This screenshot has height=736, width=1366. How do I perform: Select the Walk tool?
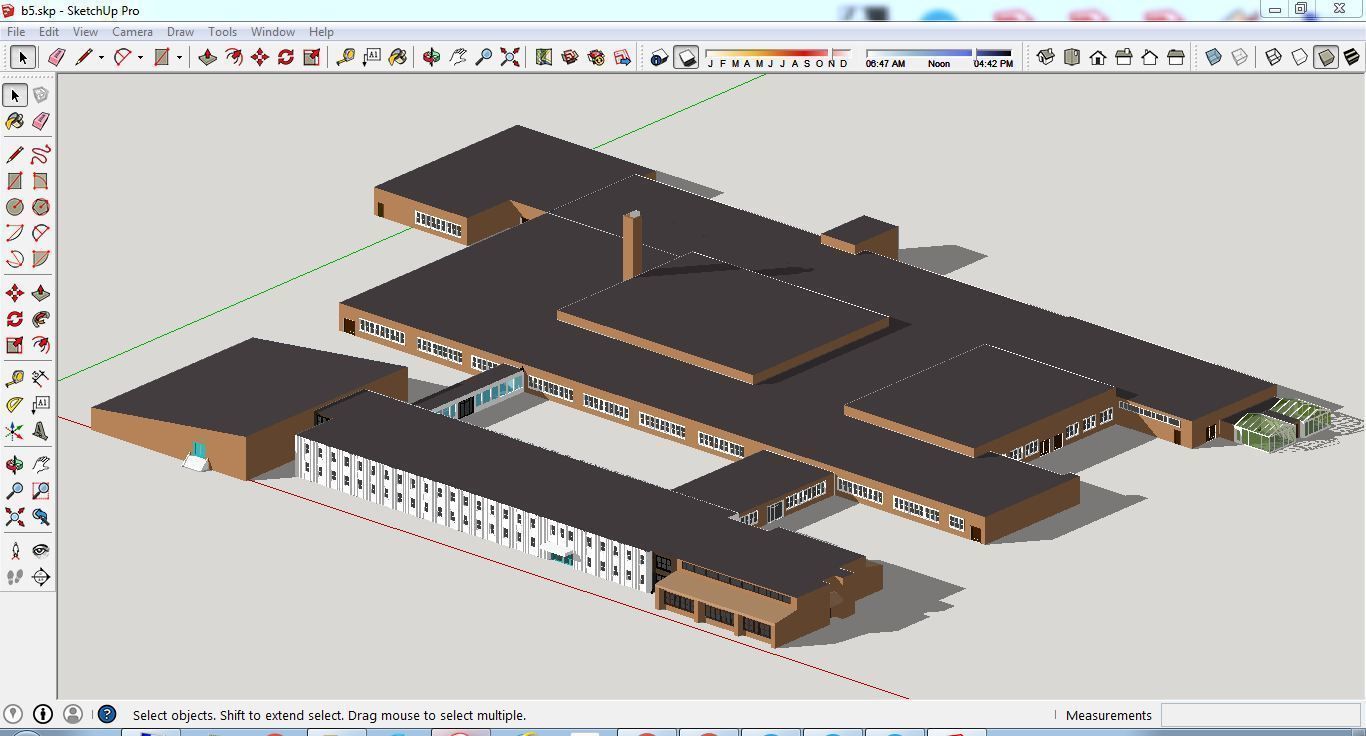click(14, 577)
